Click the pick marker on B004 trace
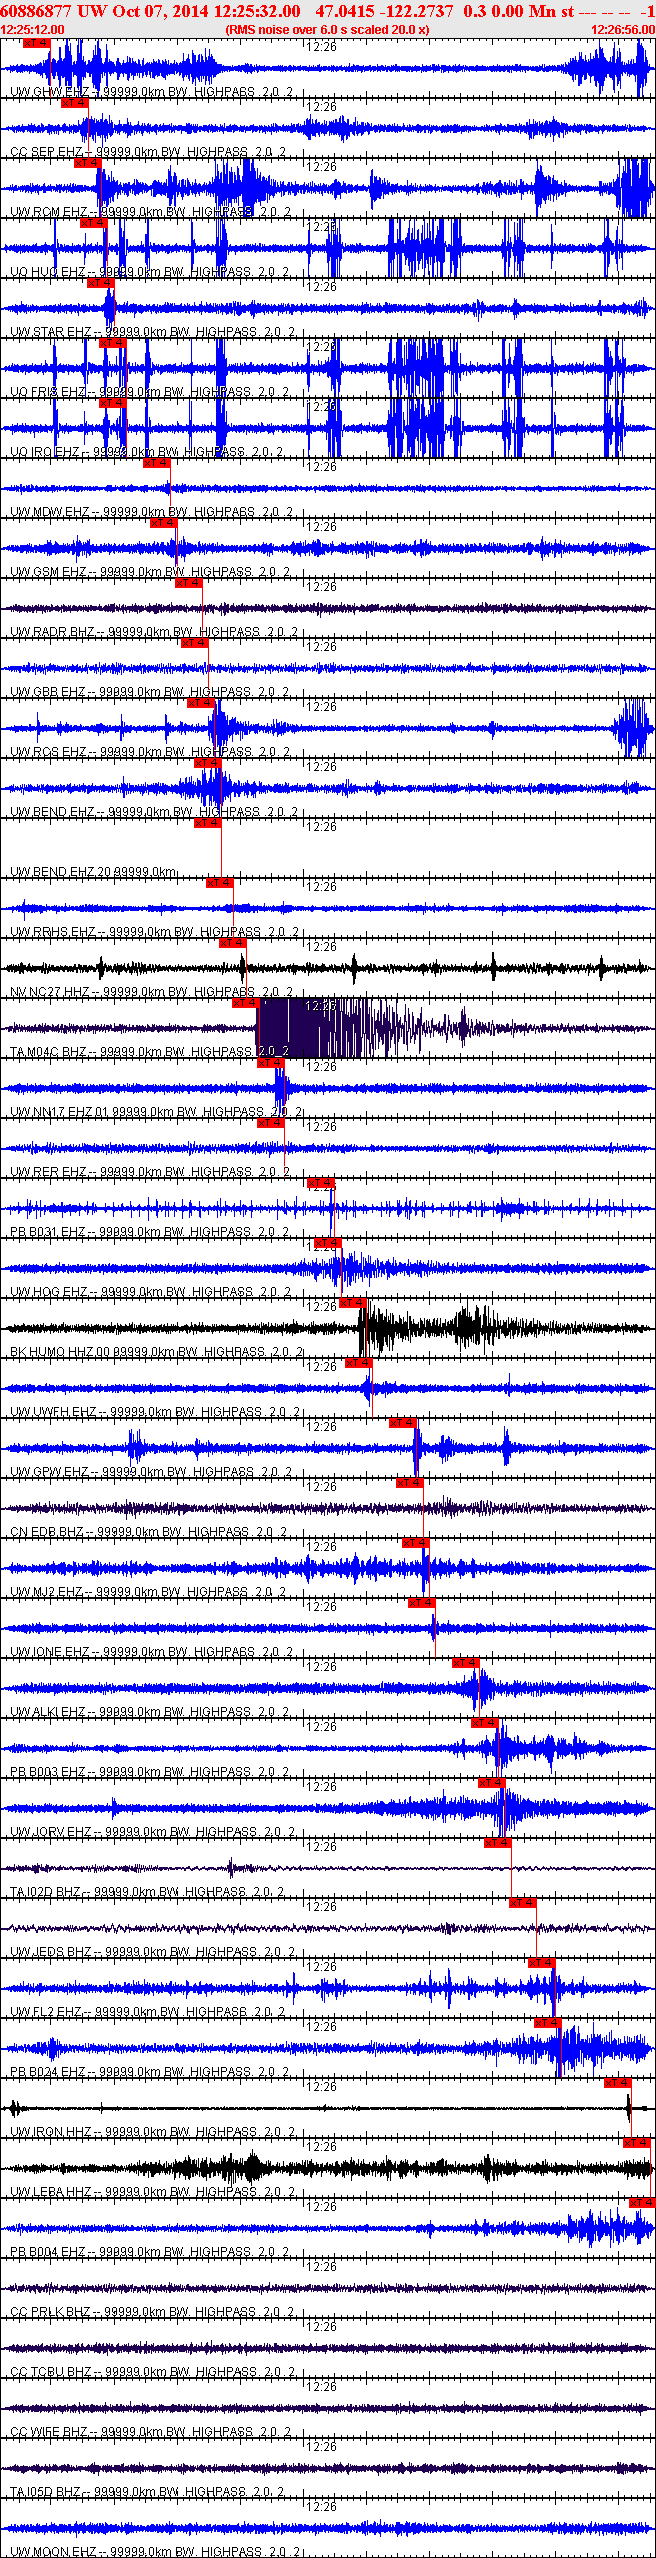The image size is (656, 2558). tap(642, 2203)
